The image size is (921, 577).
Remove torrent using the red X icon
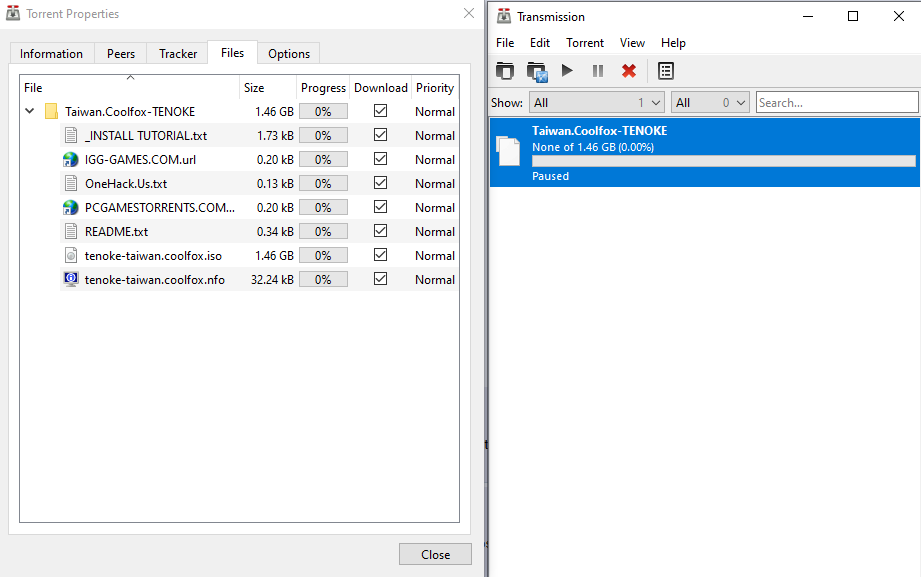(x=629, y=71)
